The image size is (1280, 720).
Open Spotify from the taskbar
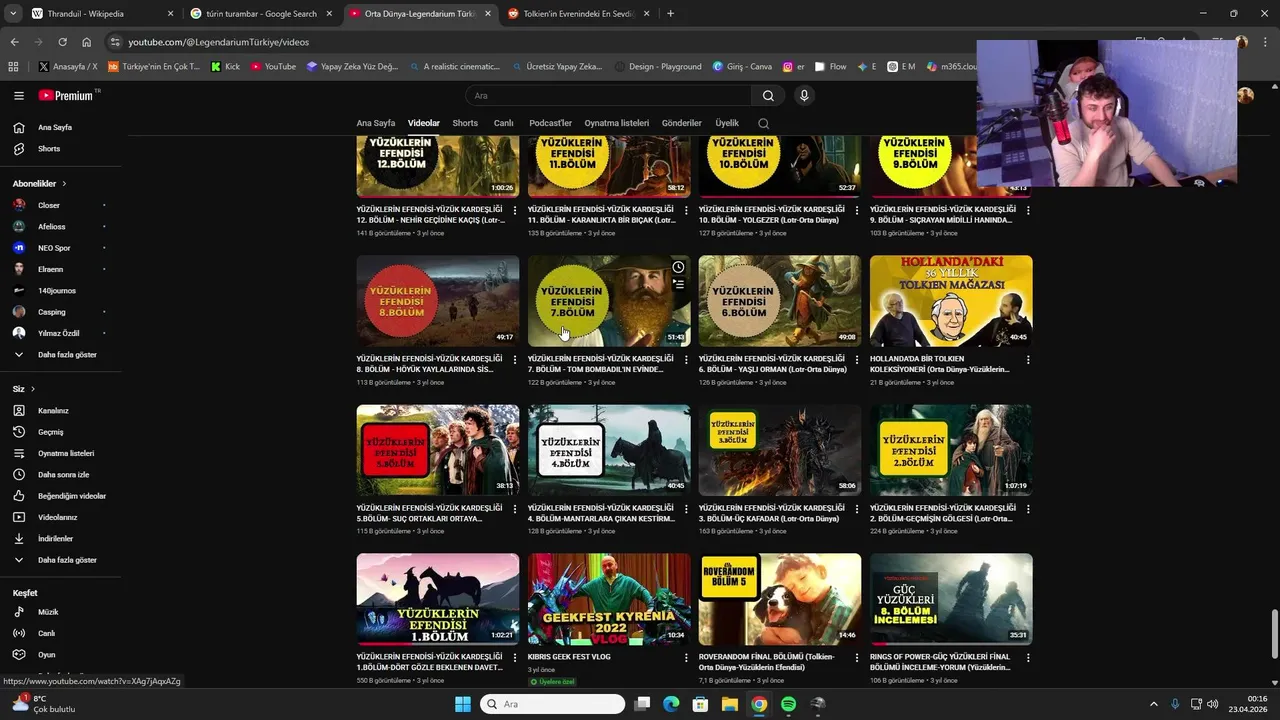coord(788,704)
